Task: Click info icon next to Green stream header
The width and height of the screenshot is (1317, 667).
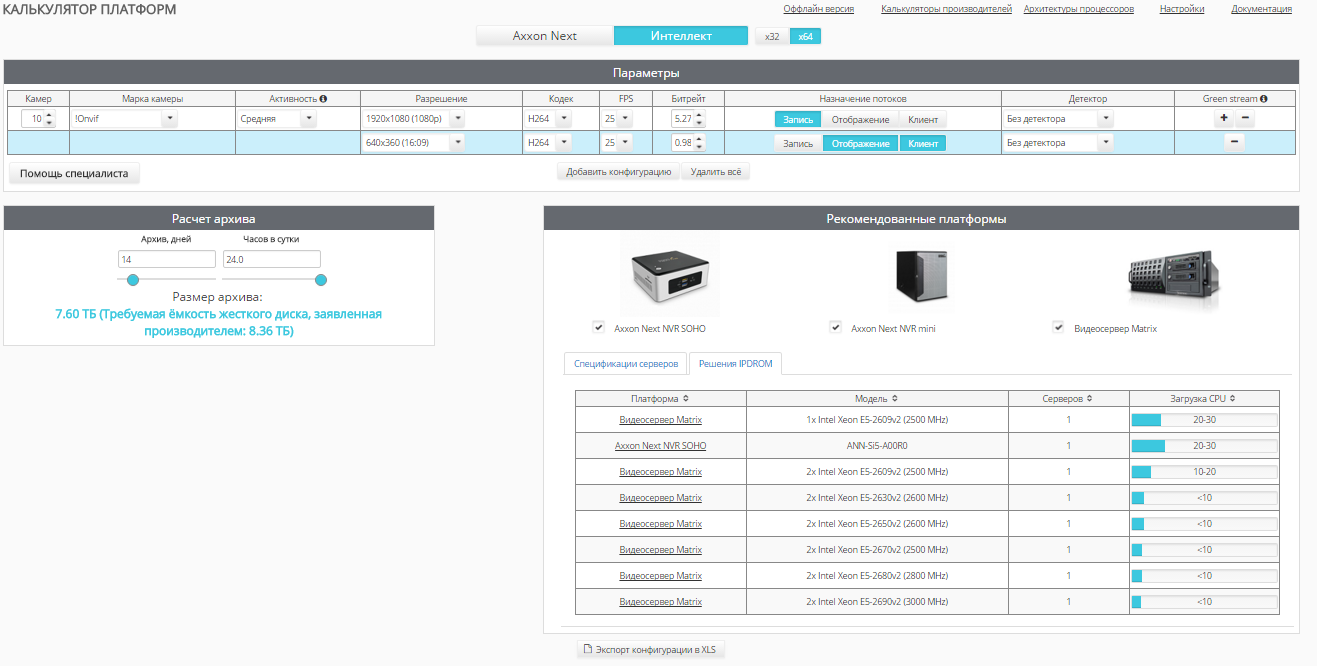Action: tap(1264, 99)
